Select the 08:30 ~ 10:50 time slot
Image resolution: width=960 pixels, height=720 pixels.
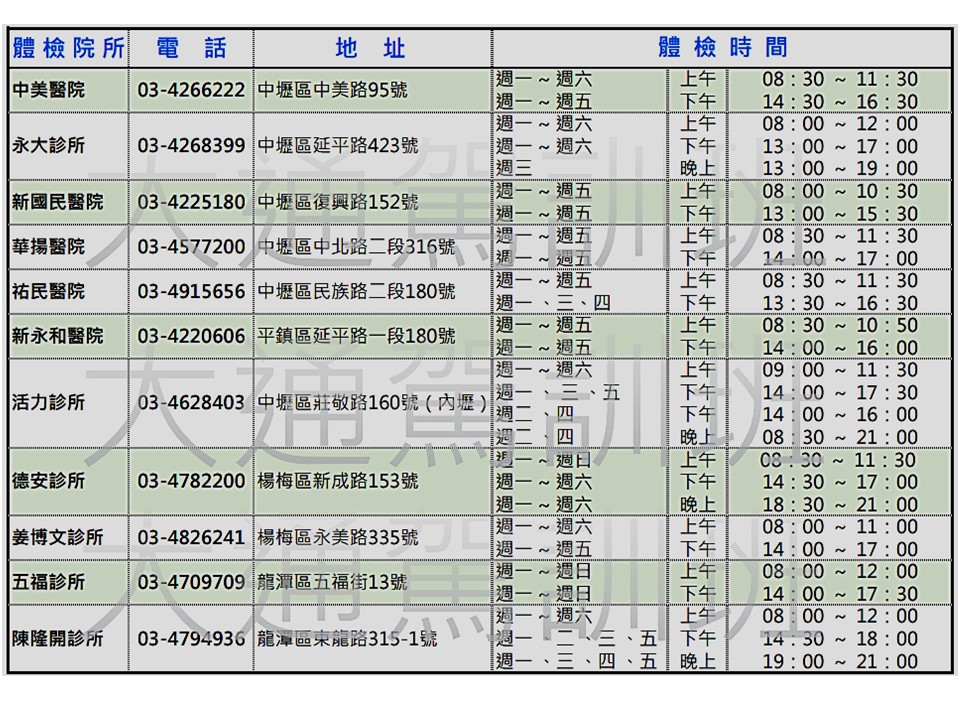[839, 325]
